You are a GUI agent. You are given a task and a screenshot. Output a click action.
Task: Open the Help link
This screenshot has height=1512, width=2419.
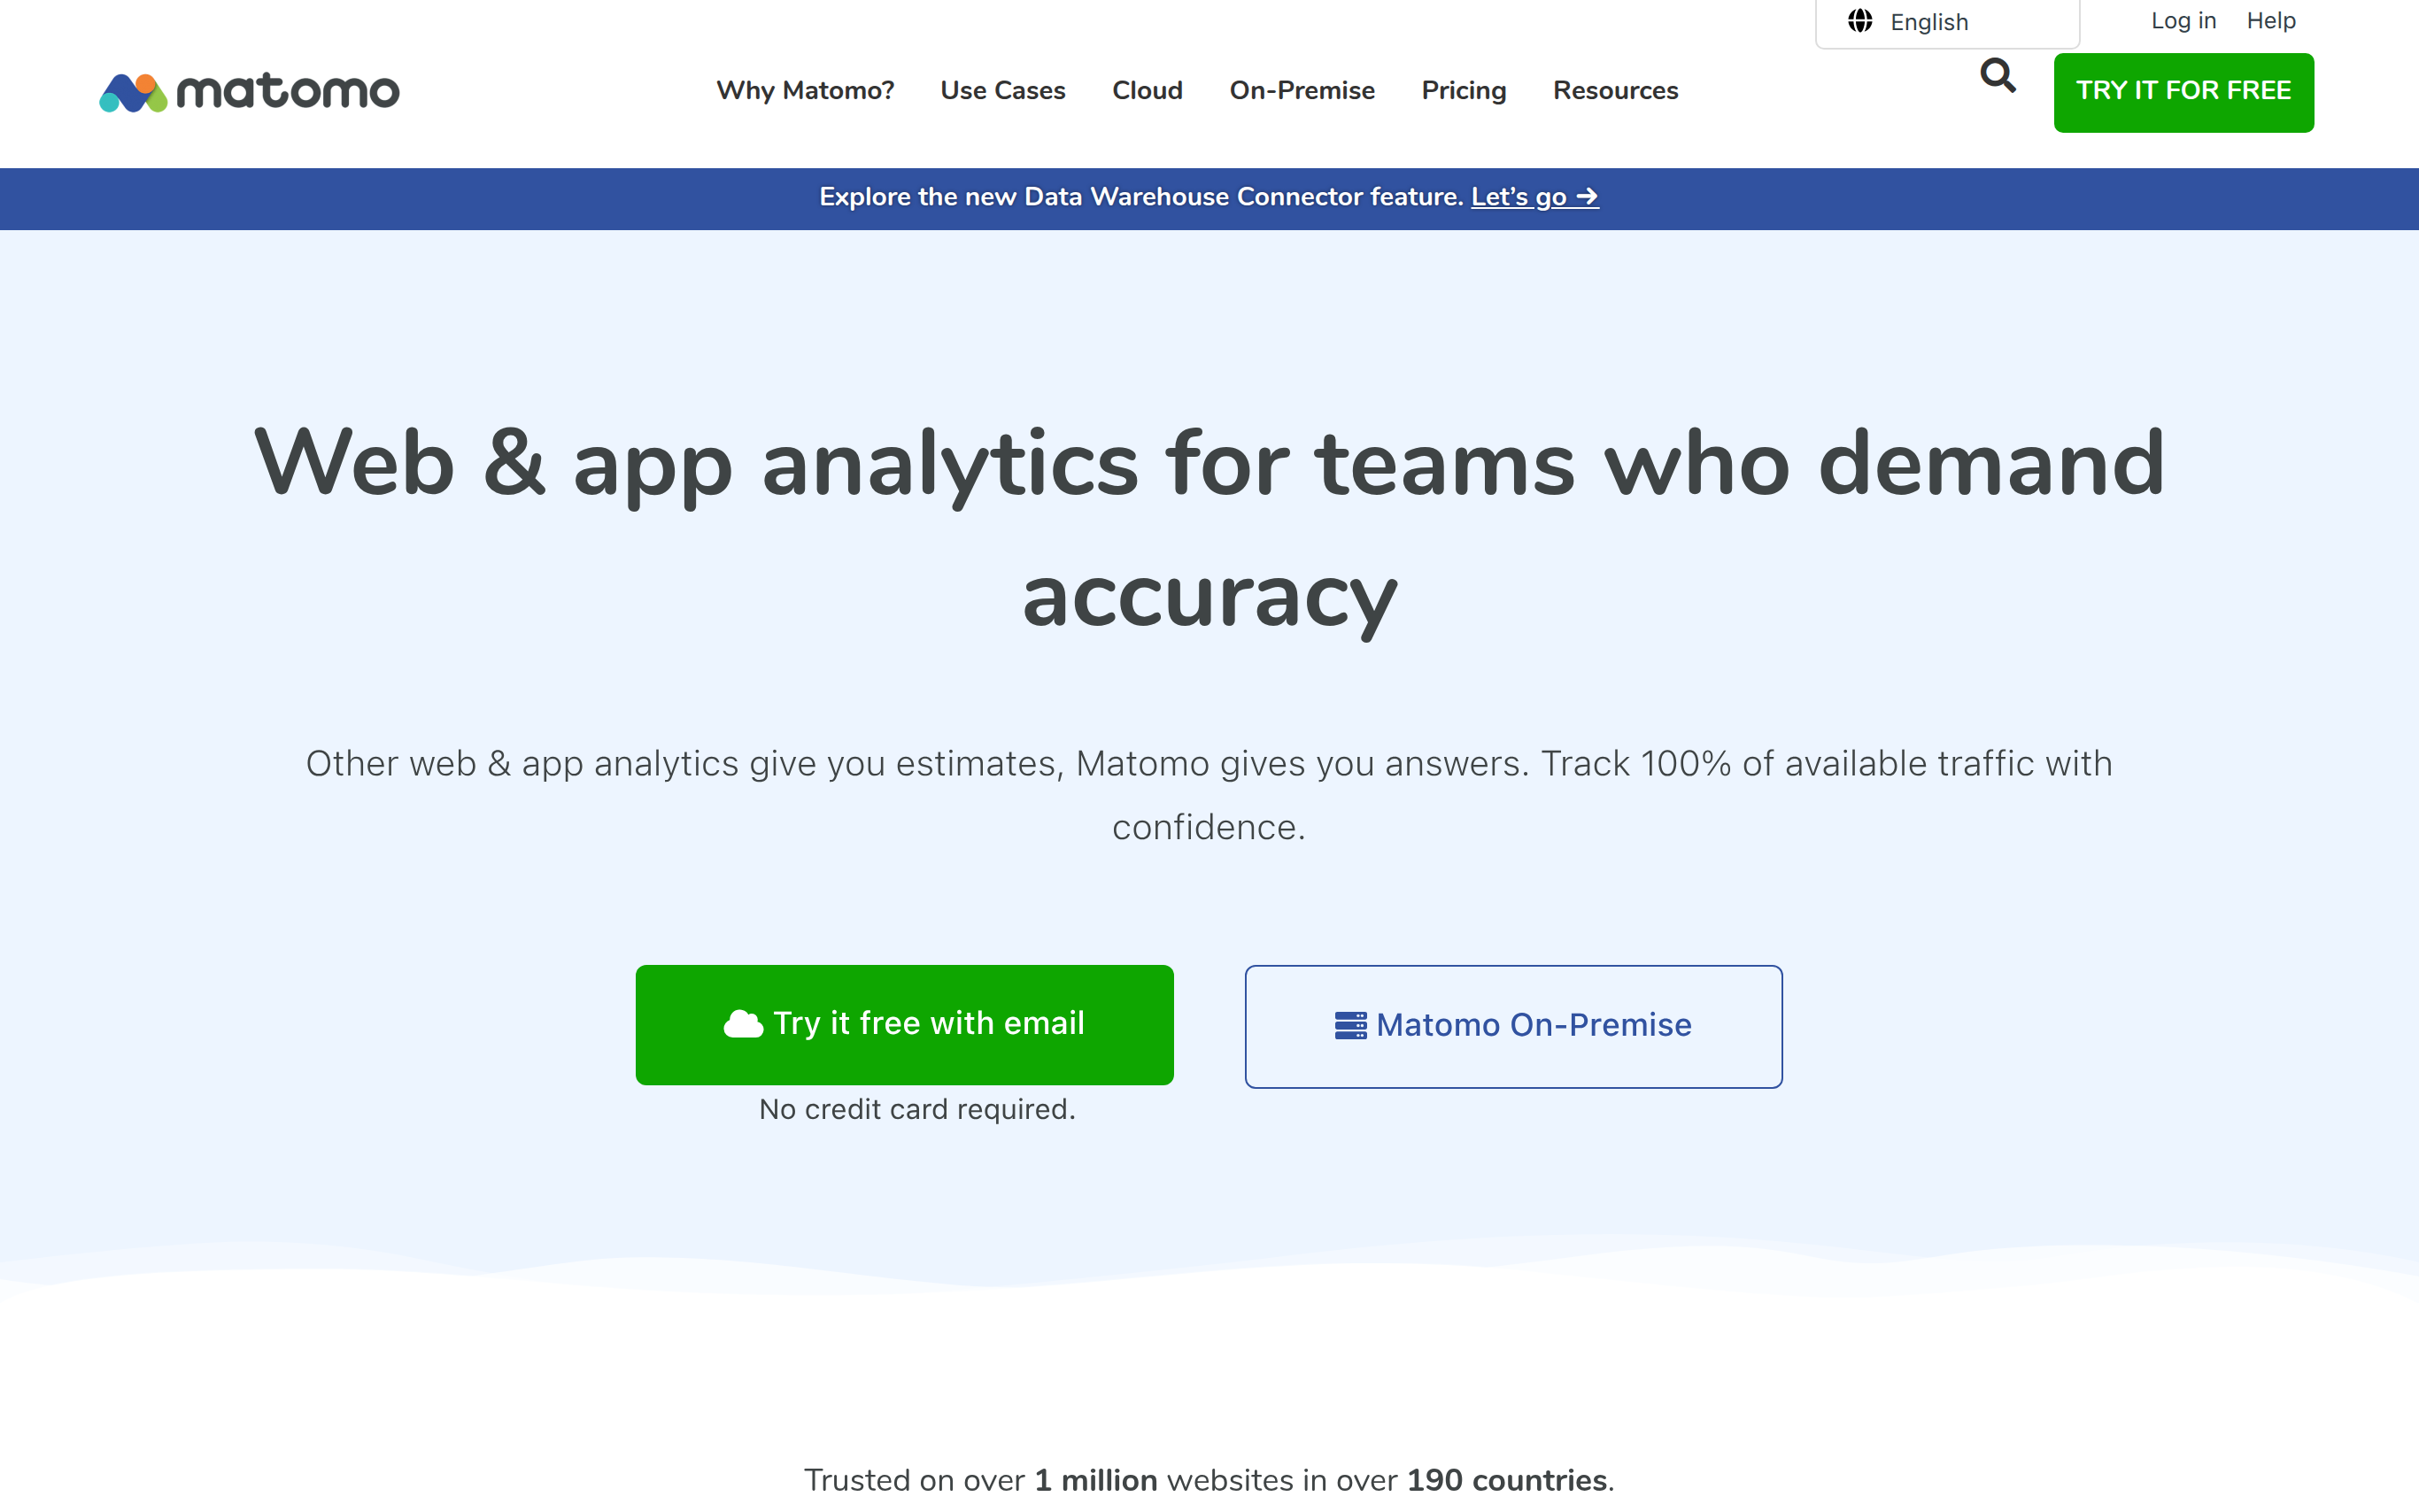[2270, 21]
